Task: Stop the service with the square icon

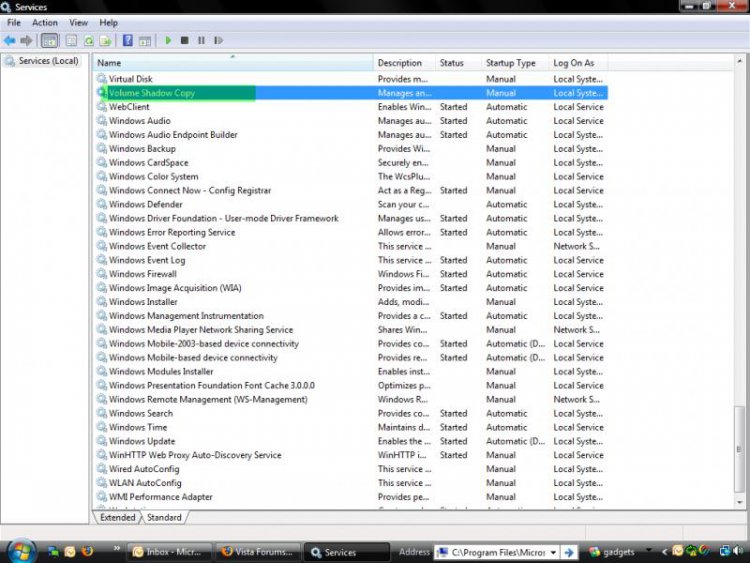Action: pyautogui.click(x=185, y=41)
